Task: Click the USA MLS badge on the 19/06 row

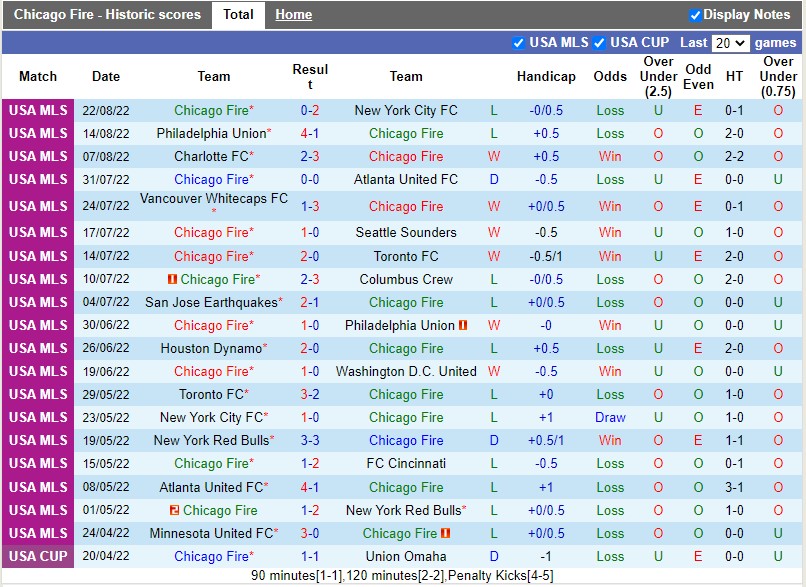Action: (x=38, y=371)
